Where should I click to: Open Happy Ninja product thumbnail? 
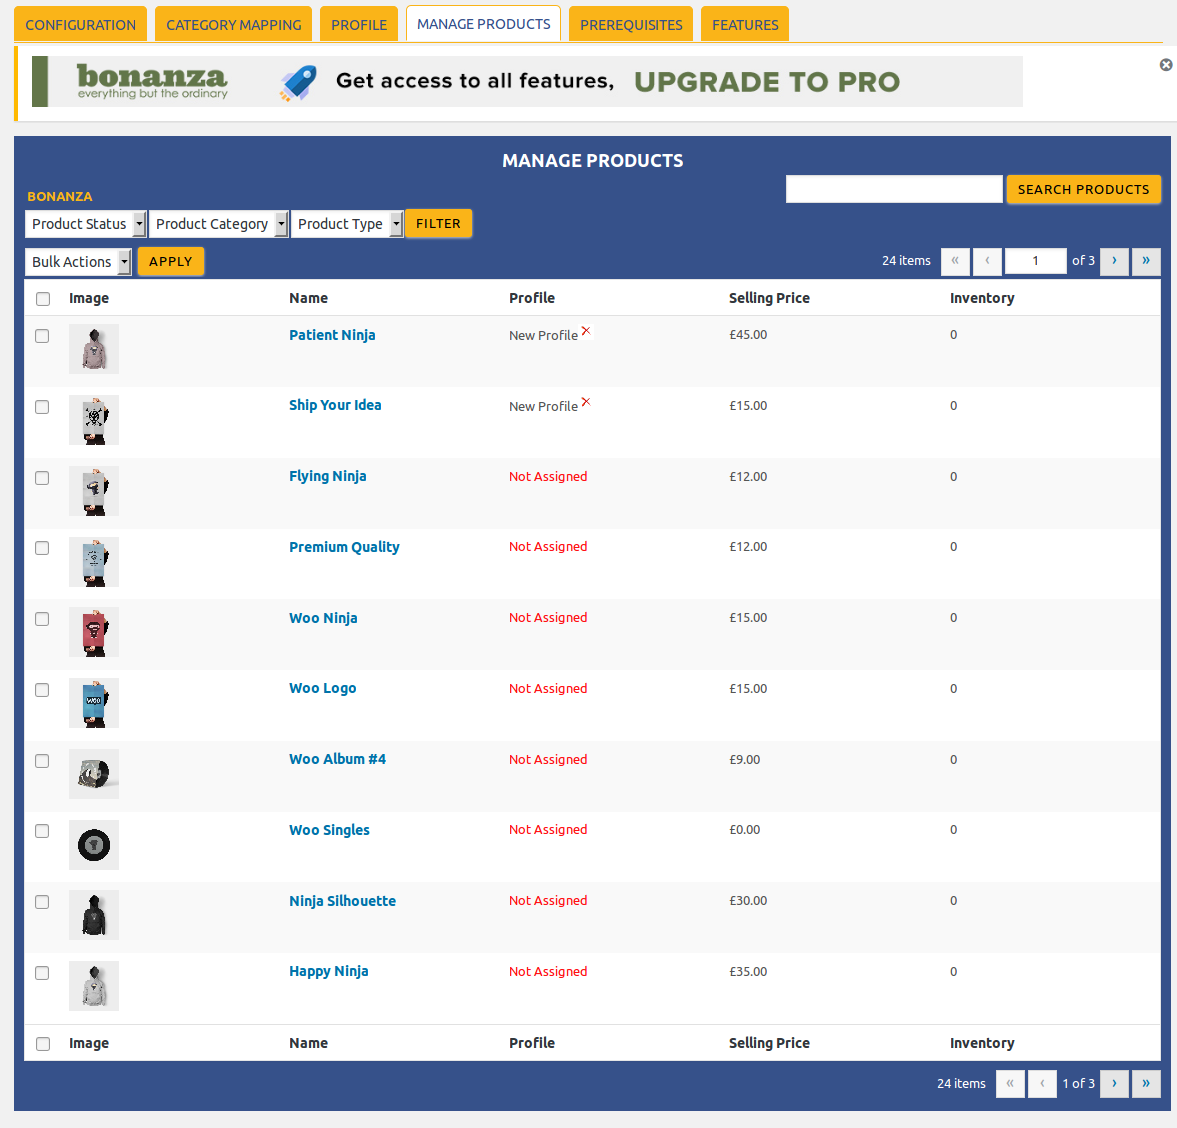coord(94,986)
